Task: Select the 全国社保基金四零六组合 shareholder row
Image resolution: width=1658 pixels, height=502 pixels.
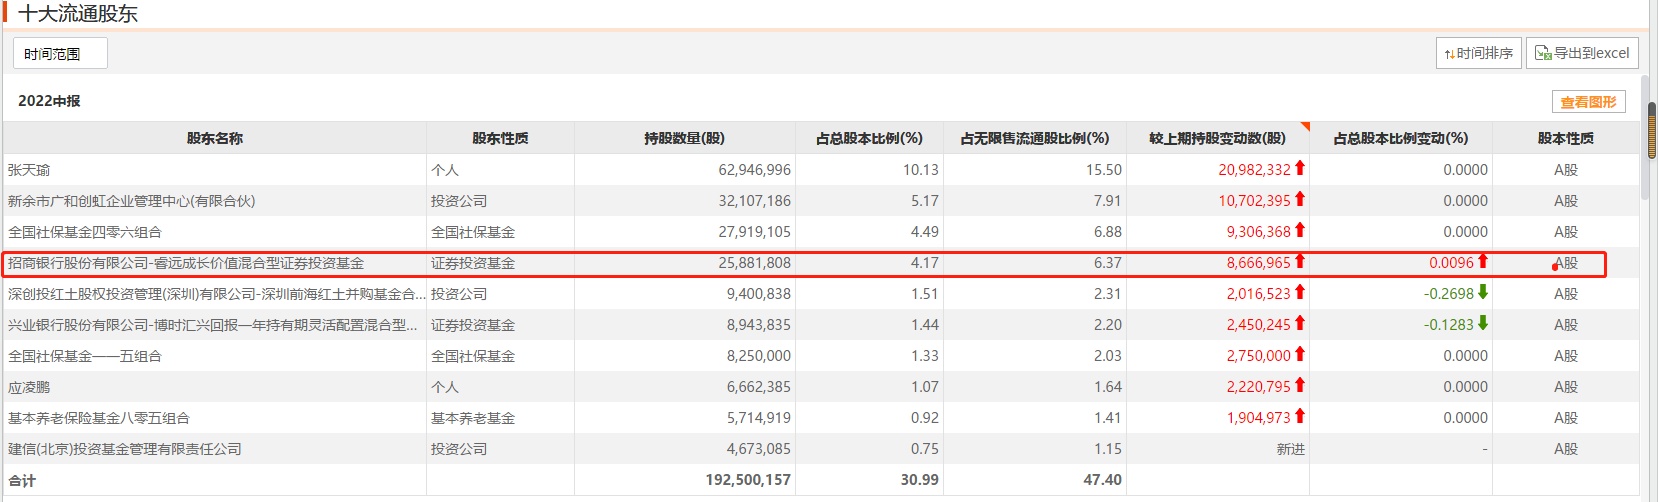Action: pos(85,232)
